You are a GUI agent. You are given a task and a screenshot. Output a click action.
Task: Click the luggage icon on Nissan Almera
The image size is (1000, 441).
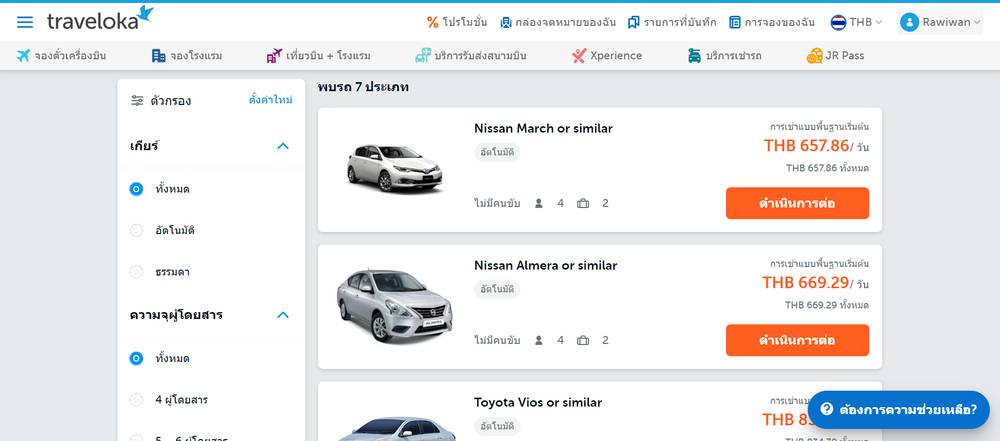pyautogui.click(x=583, y=341)
